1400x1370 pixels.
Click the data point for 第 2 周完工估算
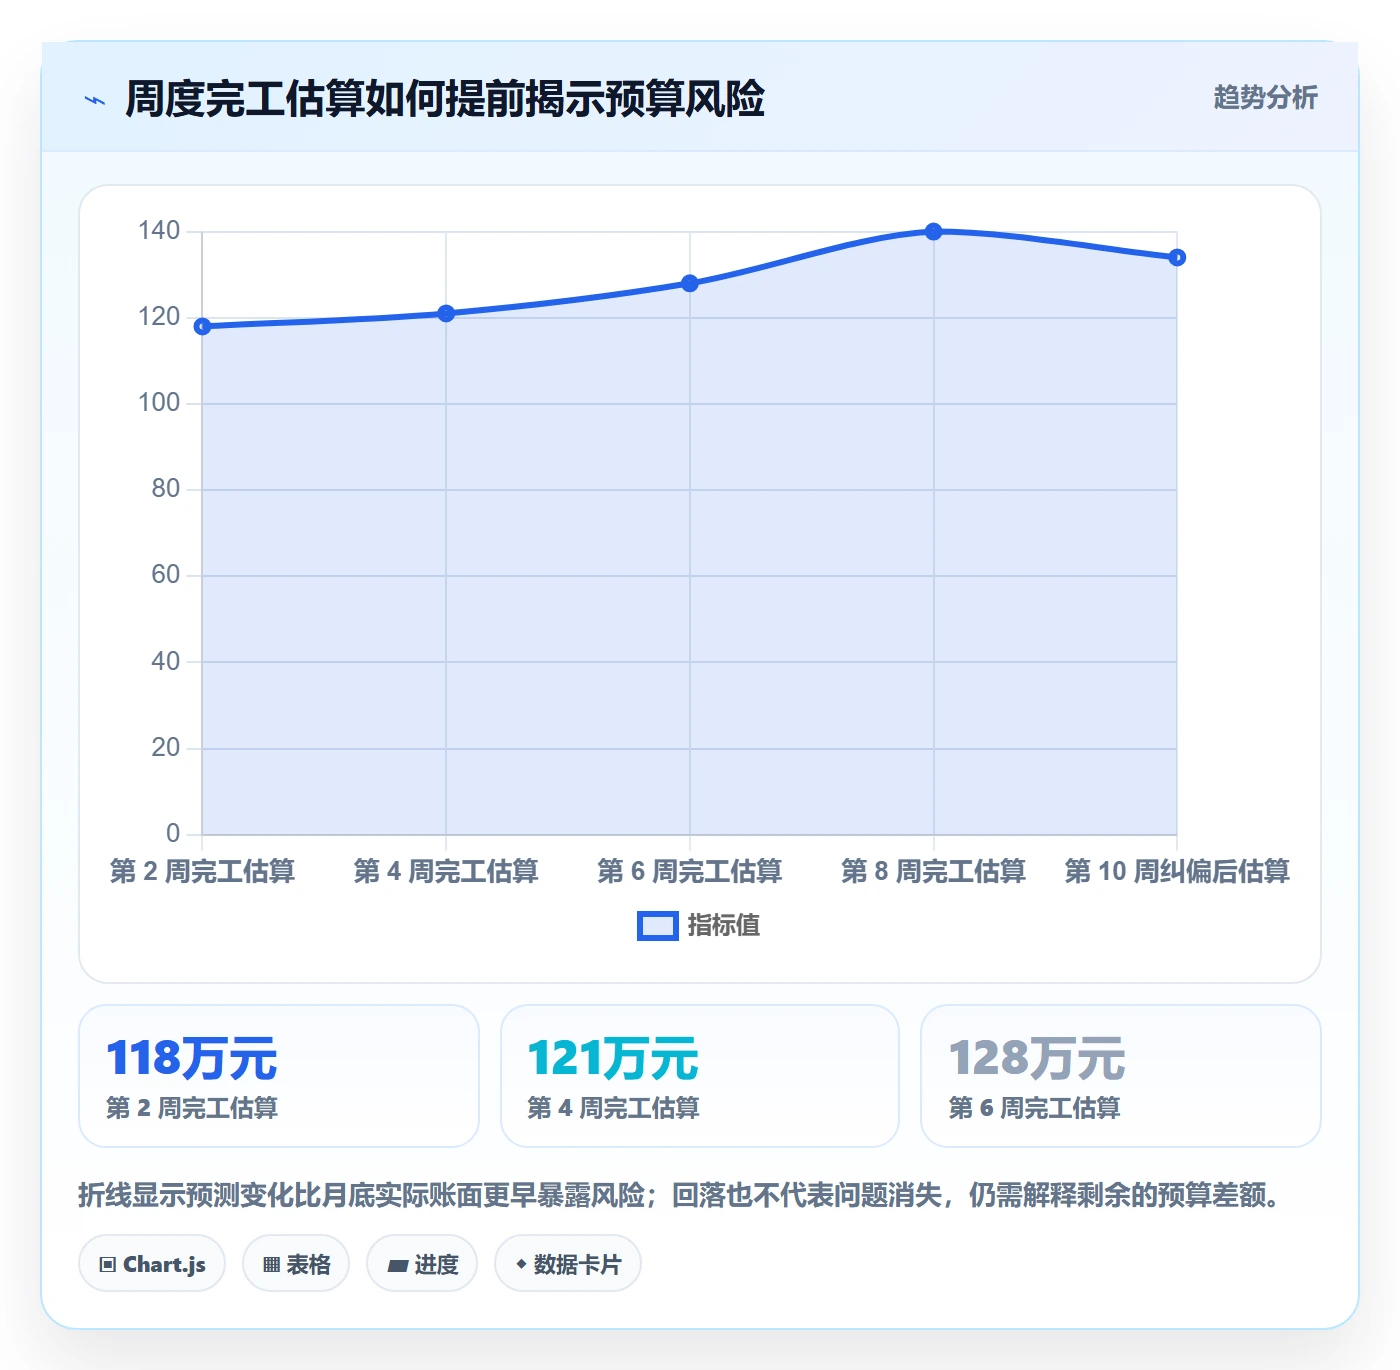point(202,326)
